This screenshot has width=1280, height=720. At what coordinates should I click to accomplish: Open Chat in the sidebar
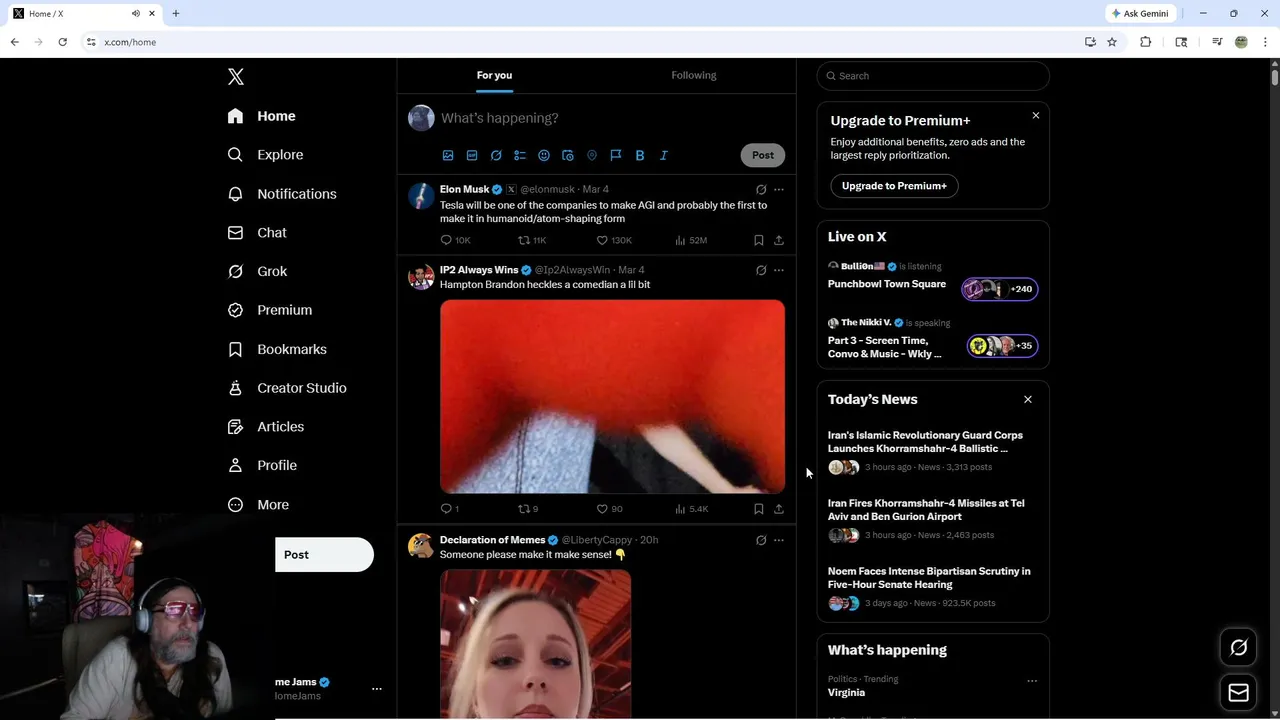click(257, 233)
